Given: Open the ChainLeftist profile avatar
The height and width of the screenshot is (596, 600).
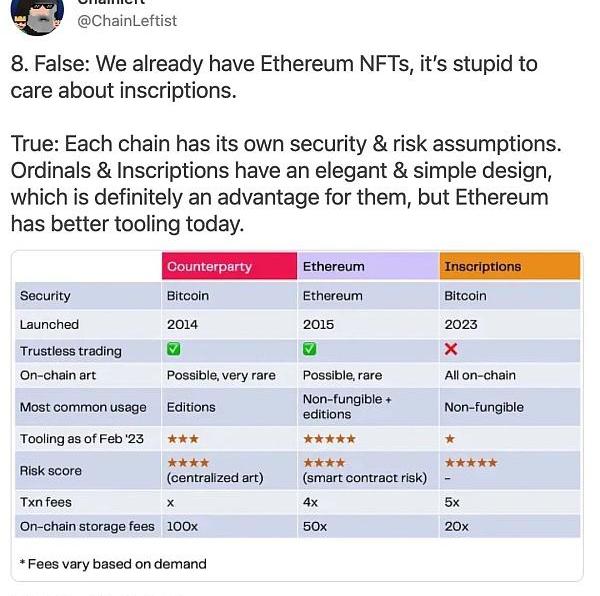Looking at the screenshot, I should [x=37, y=15].
